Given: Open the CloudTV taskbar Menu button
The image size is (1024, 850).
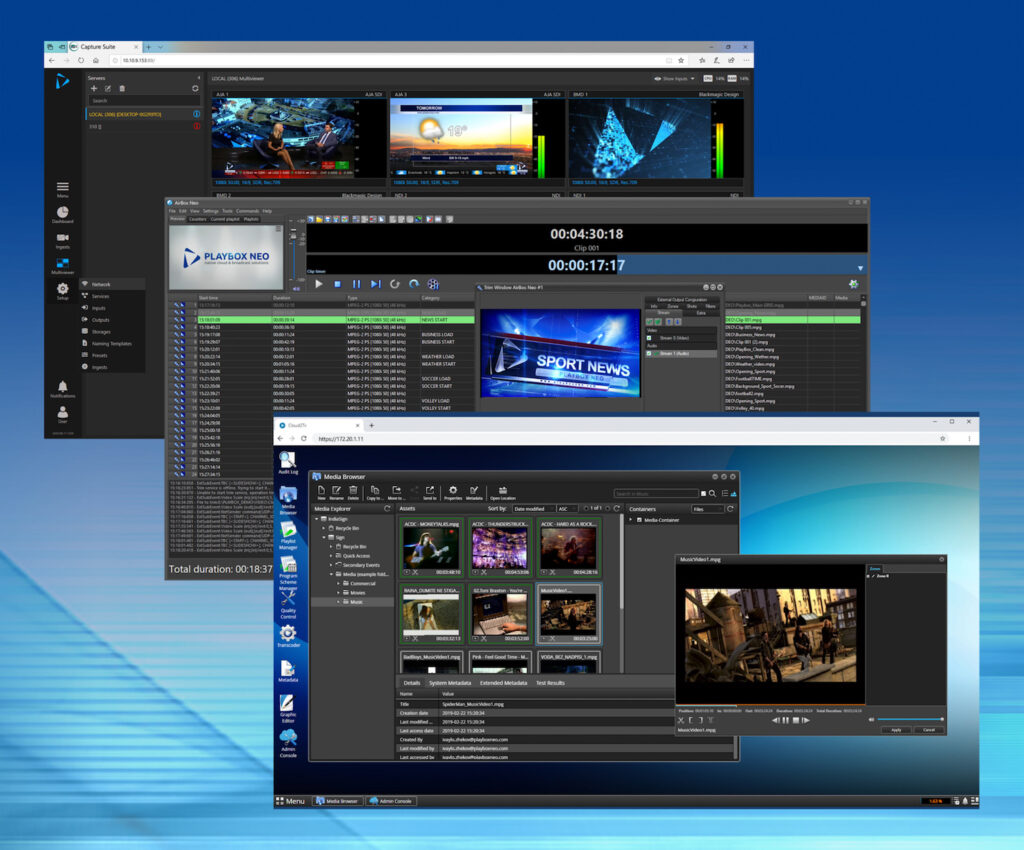Looking at the screenshot, I should click(x=290, y=801).
